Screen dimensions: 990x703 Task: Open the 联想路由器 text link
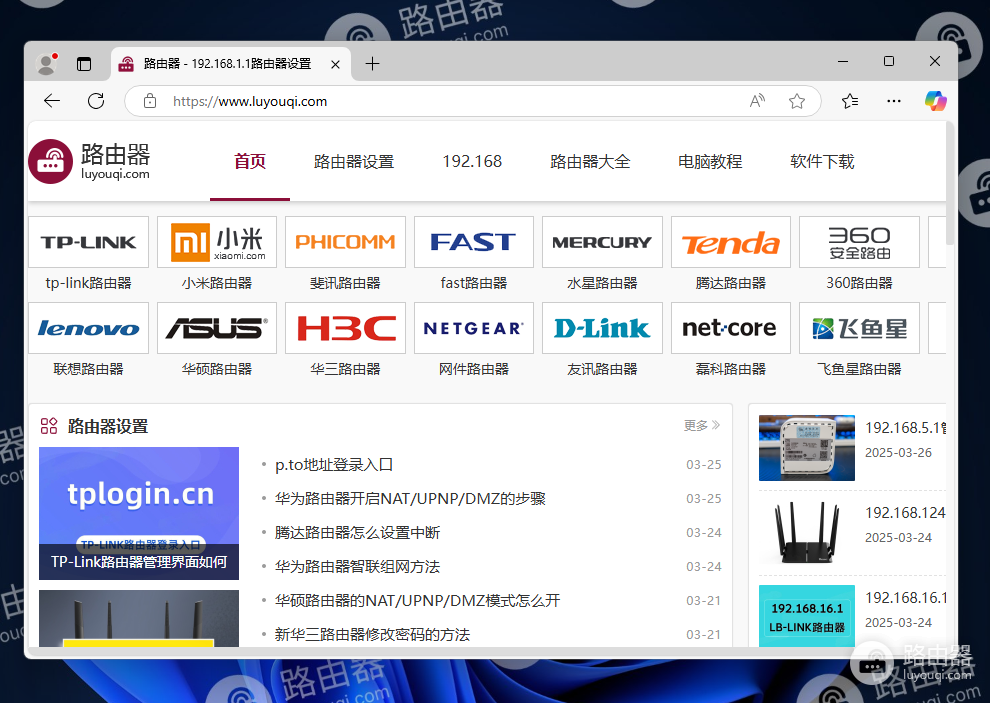tap(88, 369)
